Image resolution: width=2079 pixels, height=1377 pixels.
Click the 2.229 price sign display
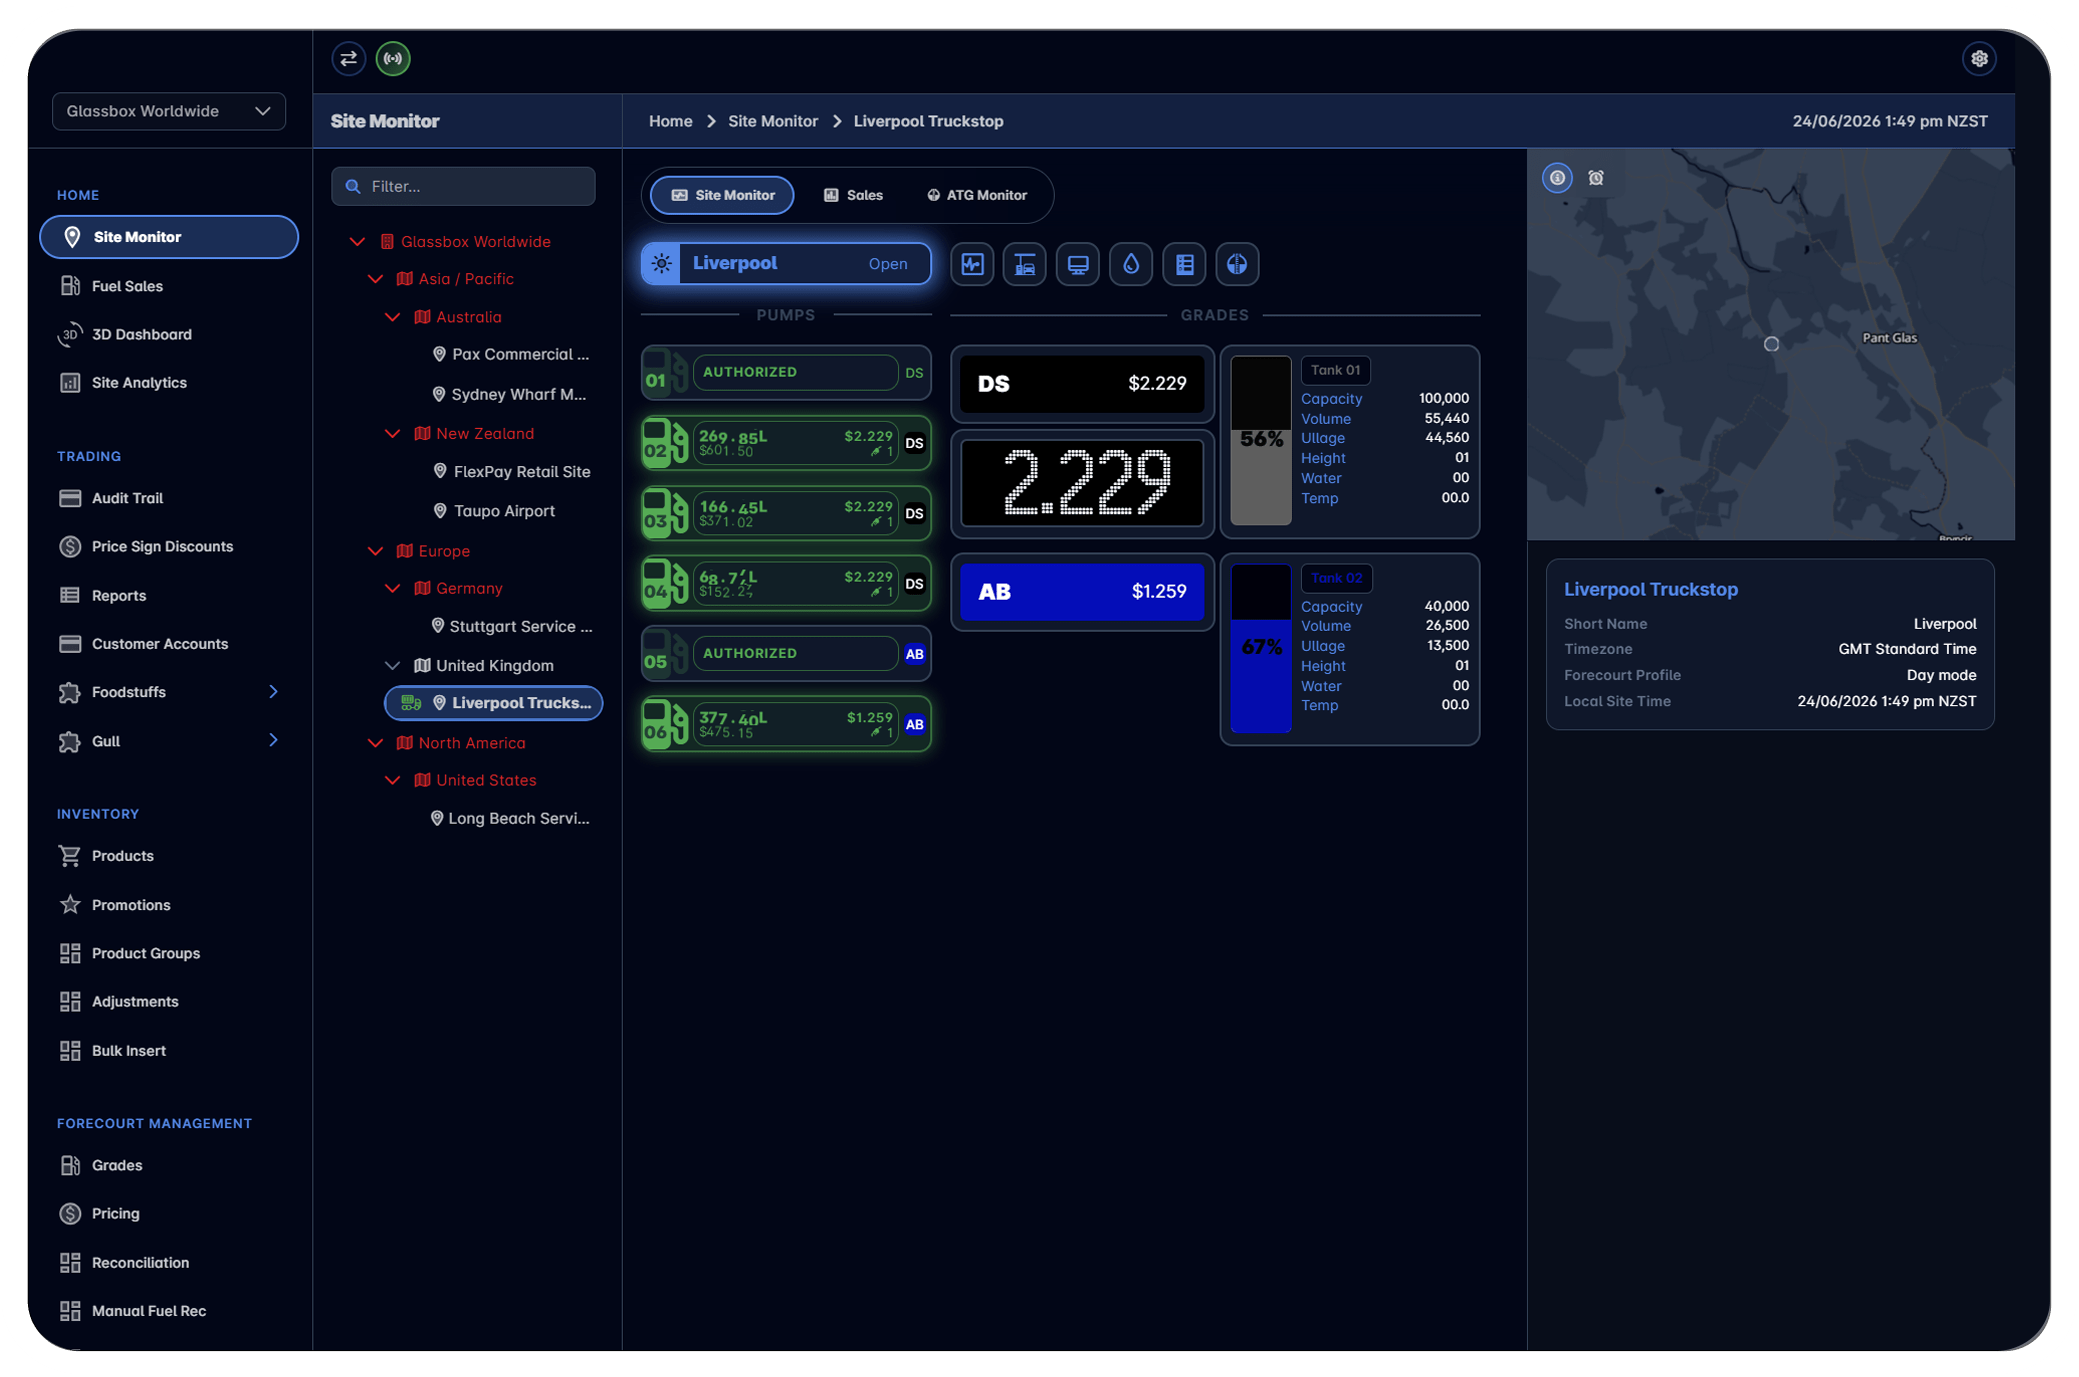click(1082, 484)
